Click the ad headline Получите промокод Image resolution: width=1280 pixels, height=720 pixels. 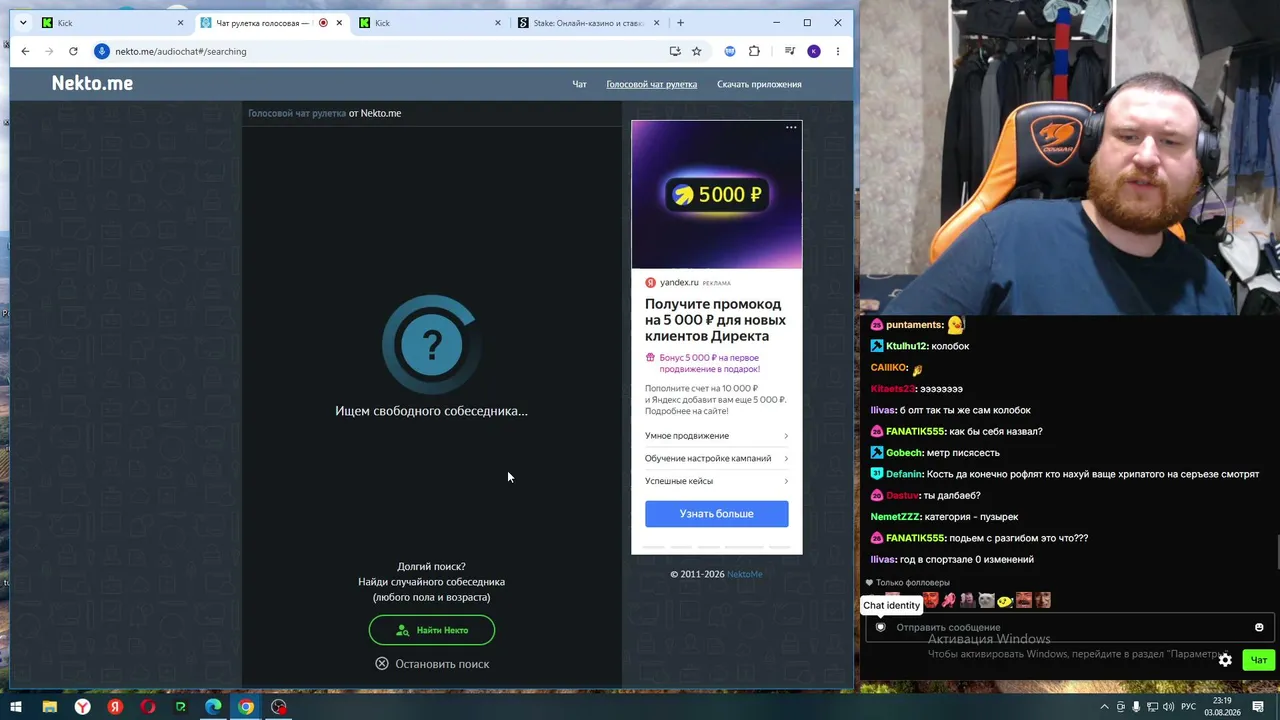point(715,320)
